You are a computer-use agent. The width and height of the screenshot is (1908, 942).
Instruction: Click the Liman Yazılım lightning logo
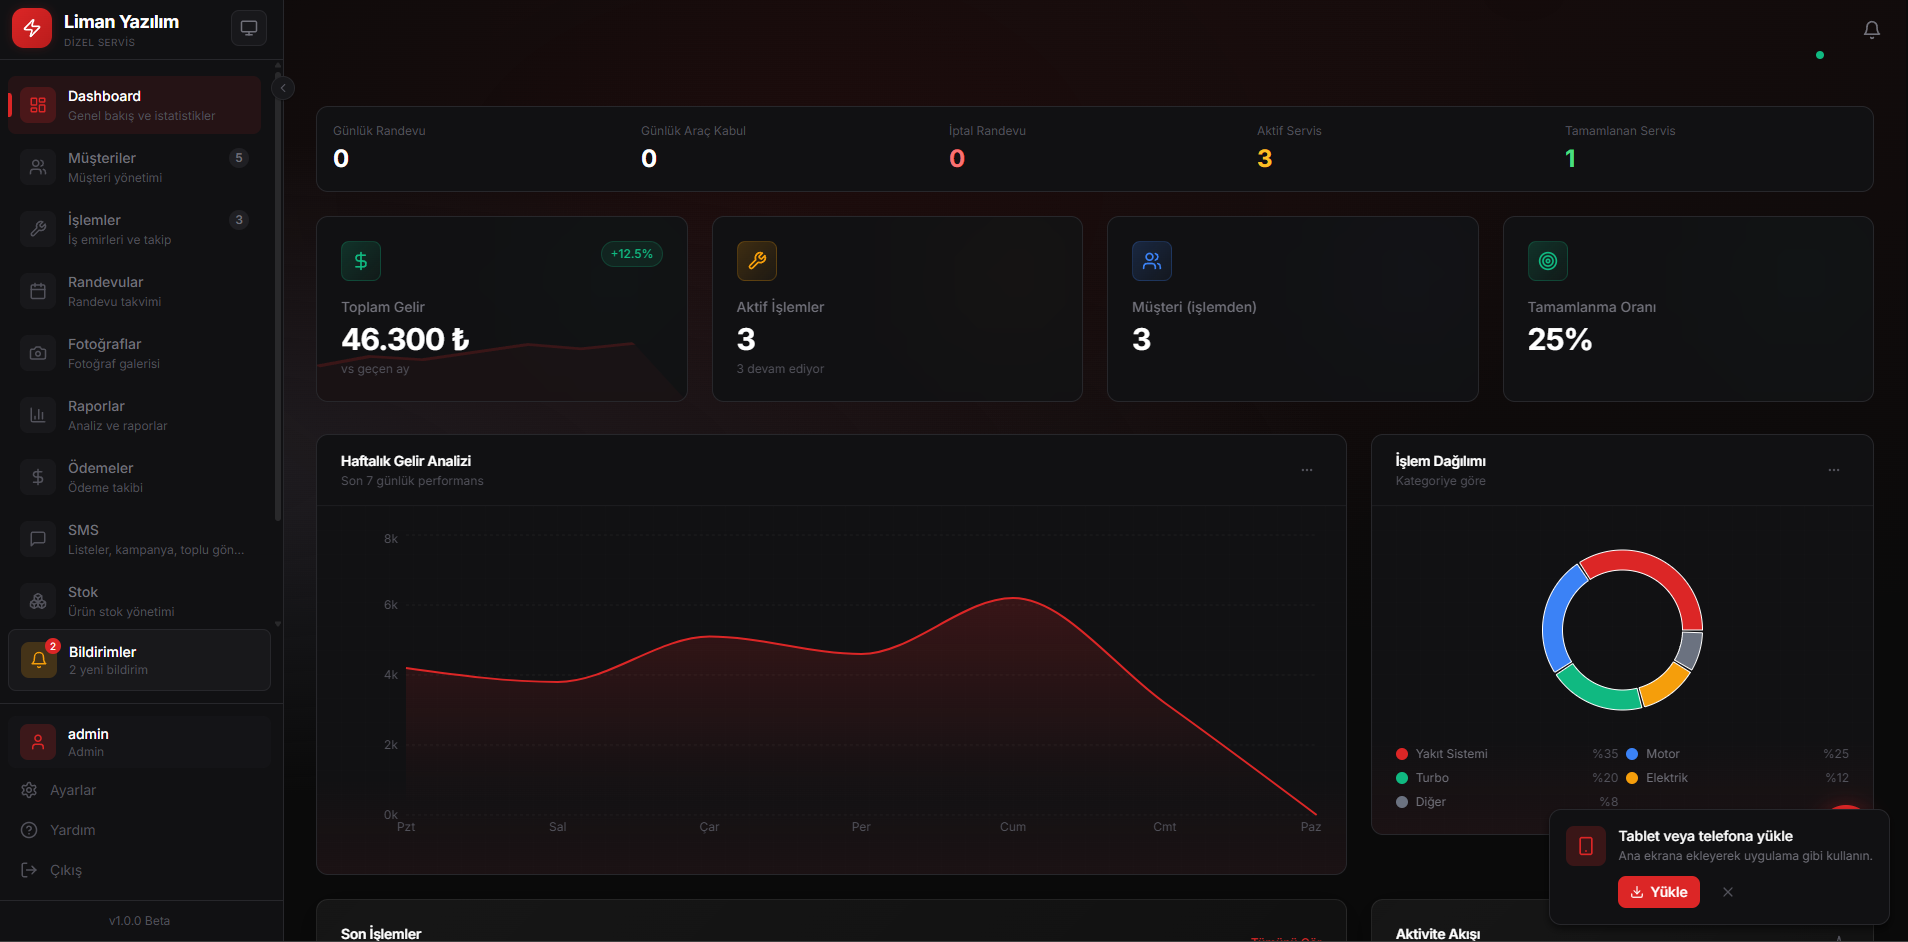point(32,28)
